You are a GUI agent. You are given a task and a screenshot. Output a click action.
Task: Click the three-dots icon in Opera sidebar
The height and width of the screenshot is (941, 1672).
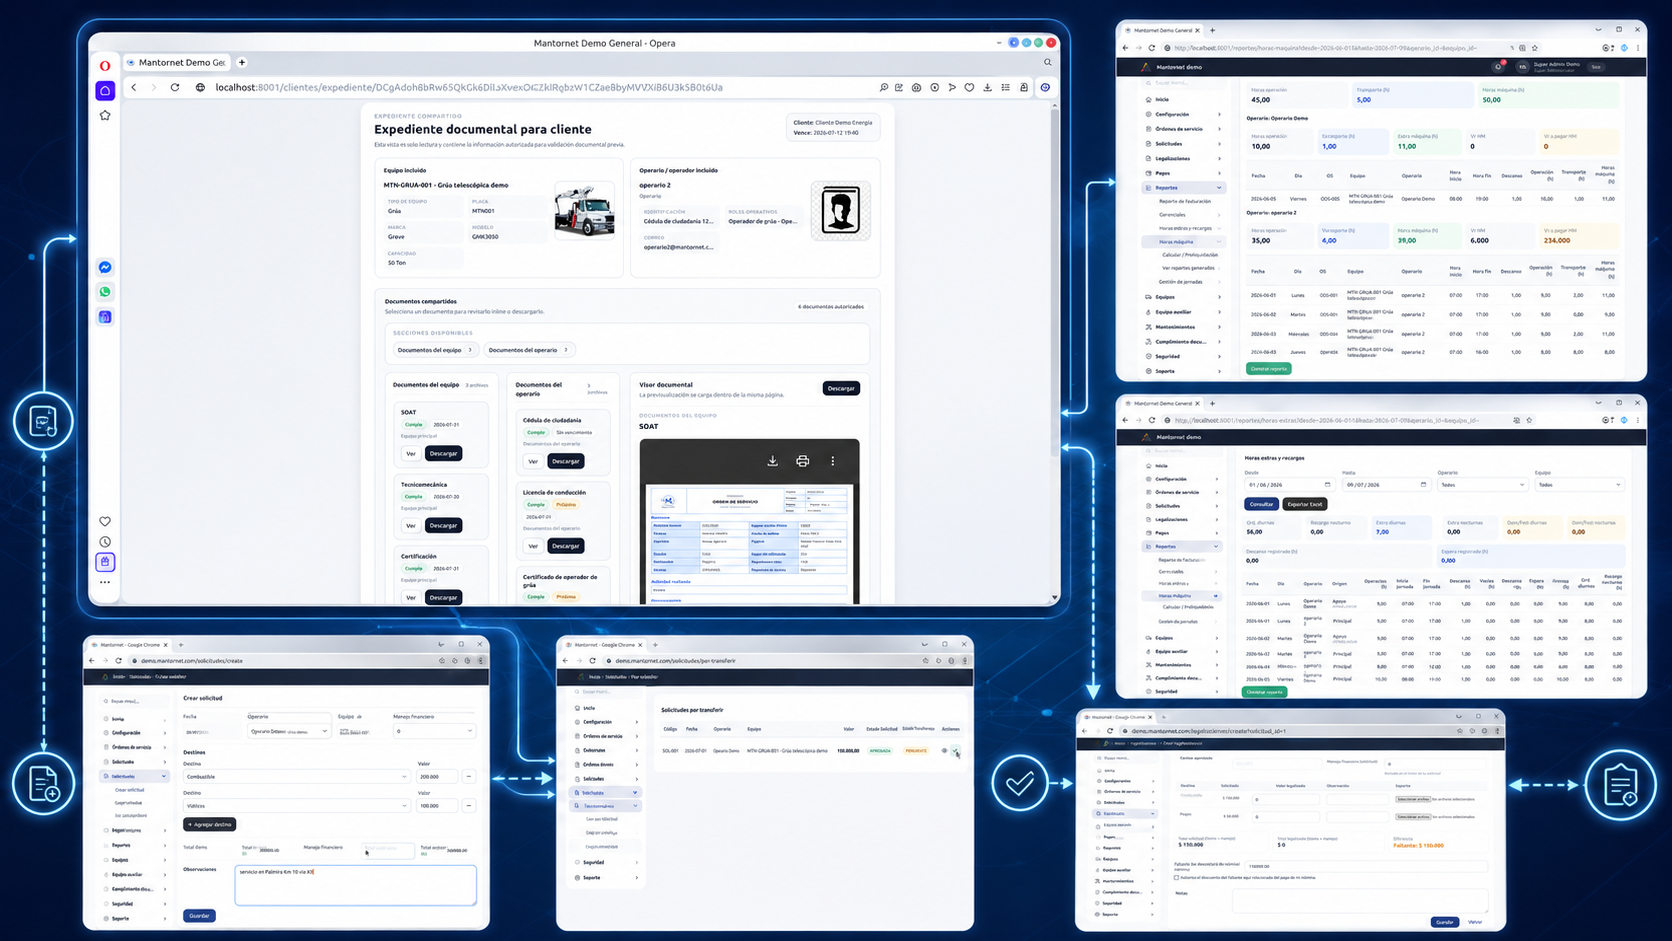(x=105, y=582)
